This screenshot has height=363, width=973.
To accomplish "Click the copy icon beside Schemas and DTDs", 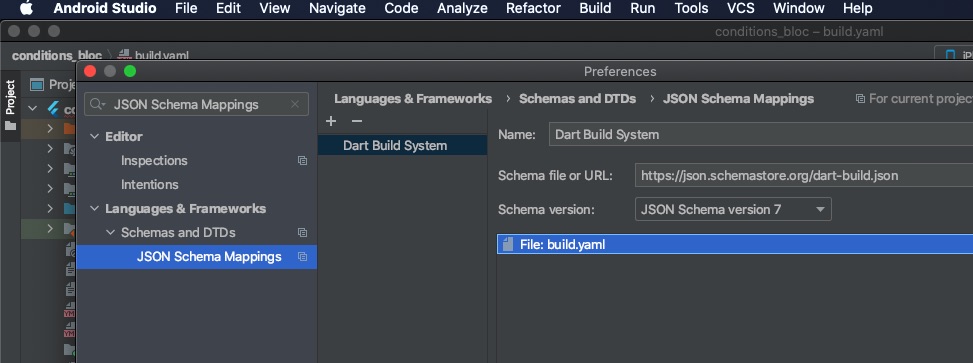I will pos(302,233).
